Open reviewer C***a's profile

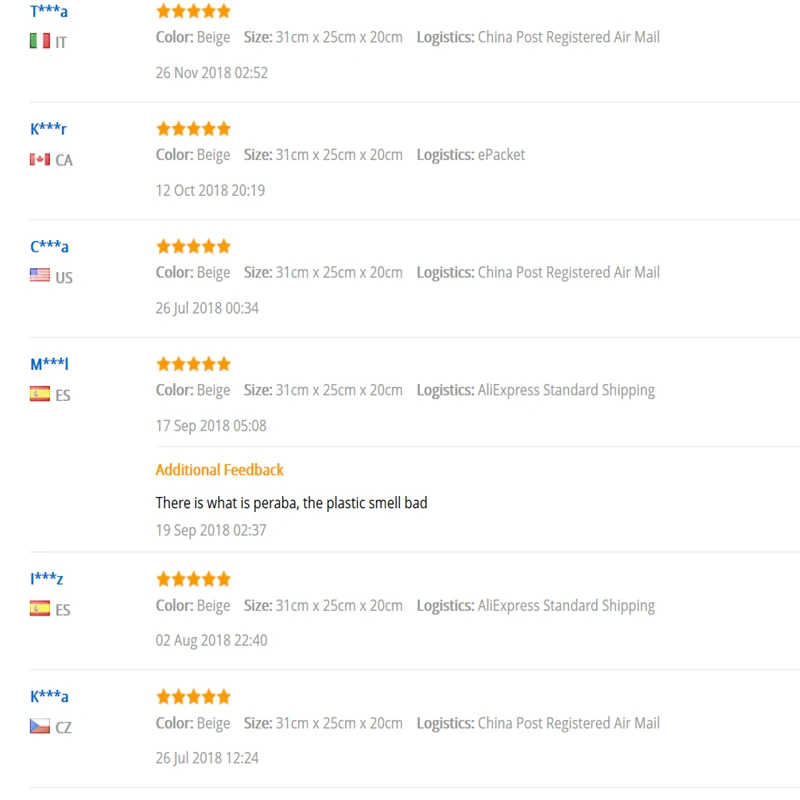point(49,246)
